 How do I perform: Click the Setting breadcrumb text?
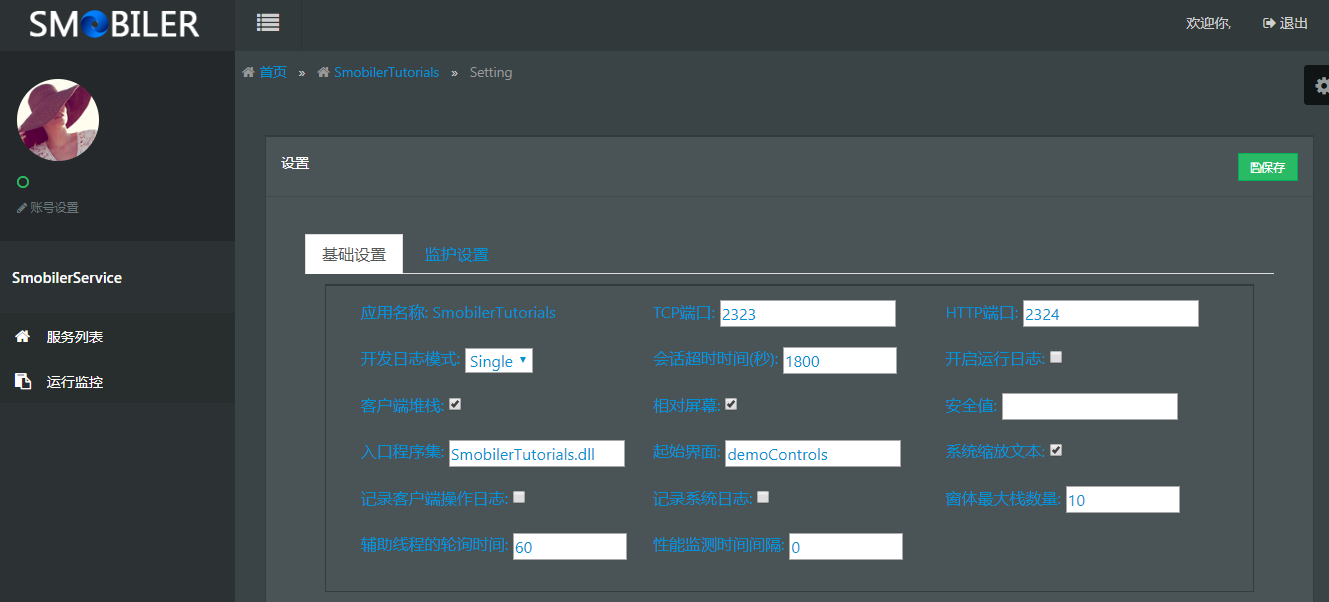click(x=491, y=72)
